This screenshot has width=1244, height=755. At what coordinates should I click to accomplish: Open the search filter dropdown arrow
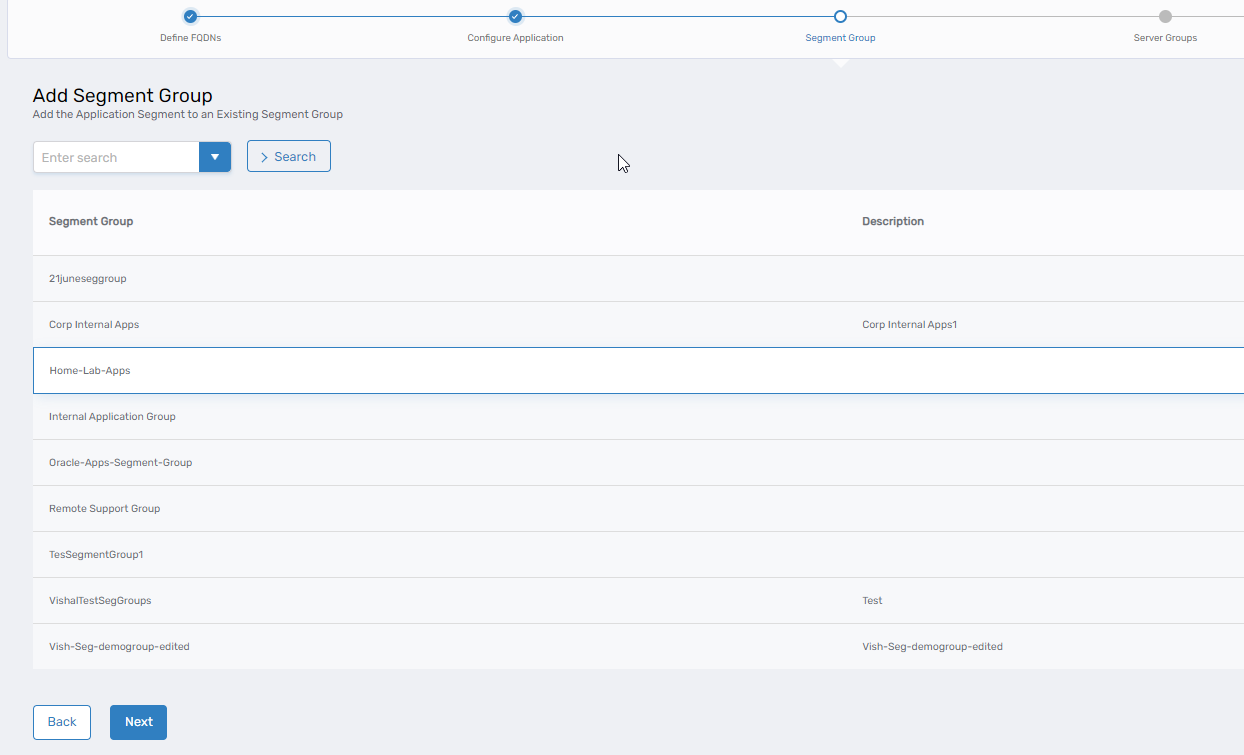[215, 157]
